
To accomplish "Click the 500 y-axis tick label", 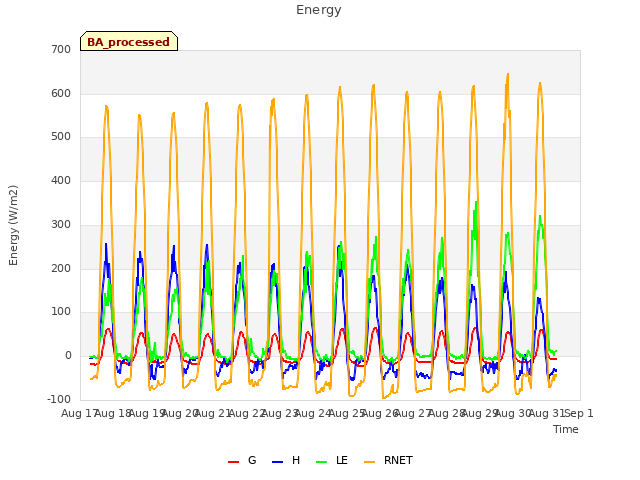I will [61, 137].
